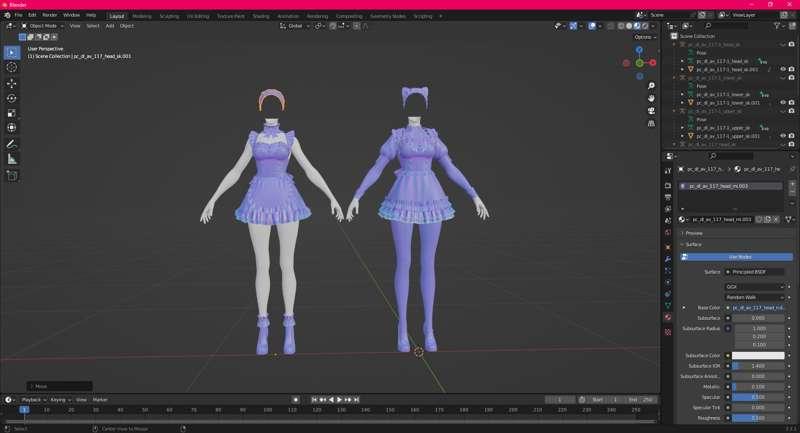Open the Edit menu

[32, 15]
